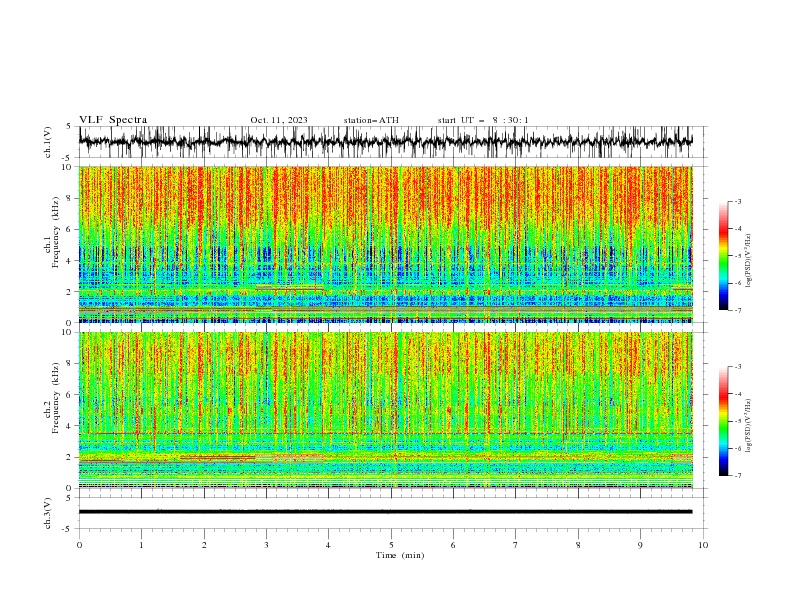792x612 pixels.
Task: Select ch.1 color bar "log(PSD)(V²/Hz)" label
Action: (749, 261)
